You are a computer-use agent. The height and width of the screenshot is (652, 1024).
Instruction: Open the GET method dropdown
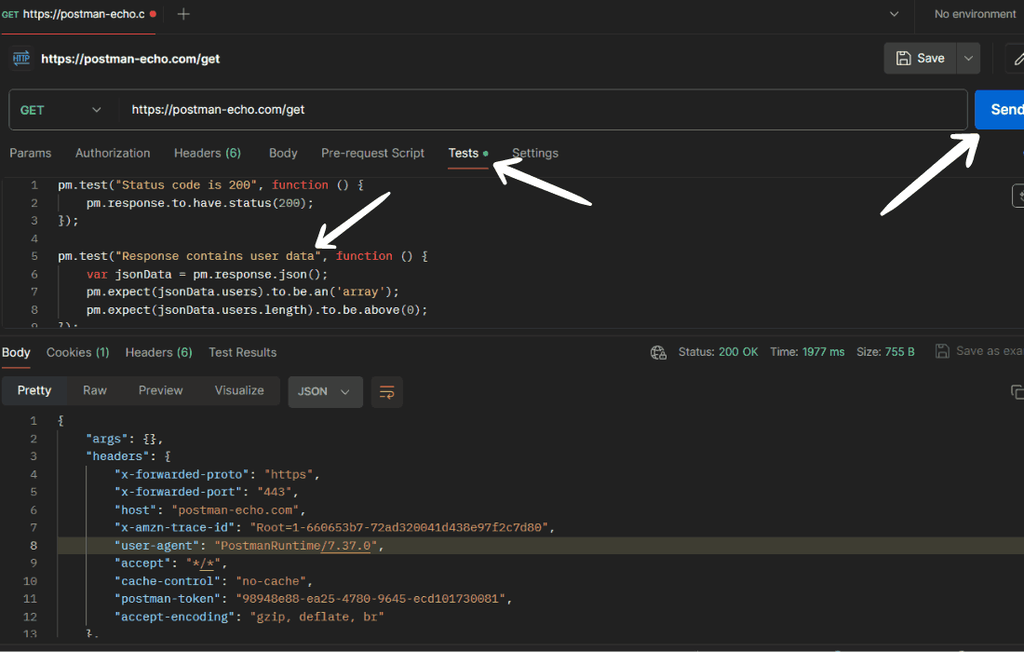tap(61, 110)
